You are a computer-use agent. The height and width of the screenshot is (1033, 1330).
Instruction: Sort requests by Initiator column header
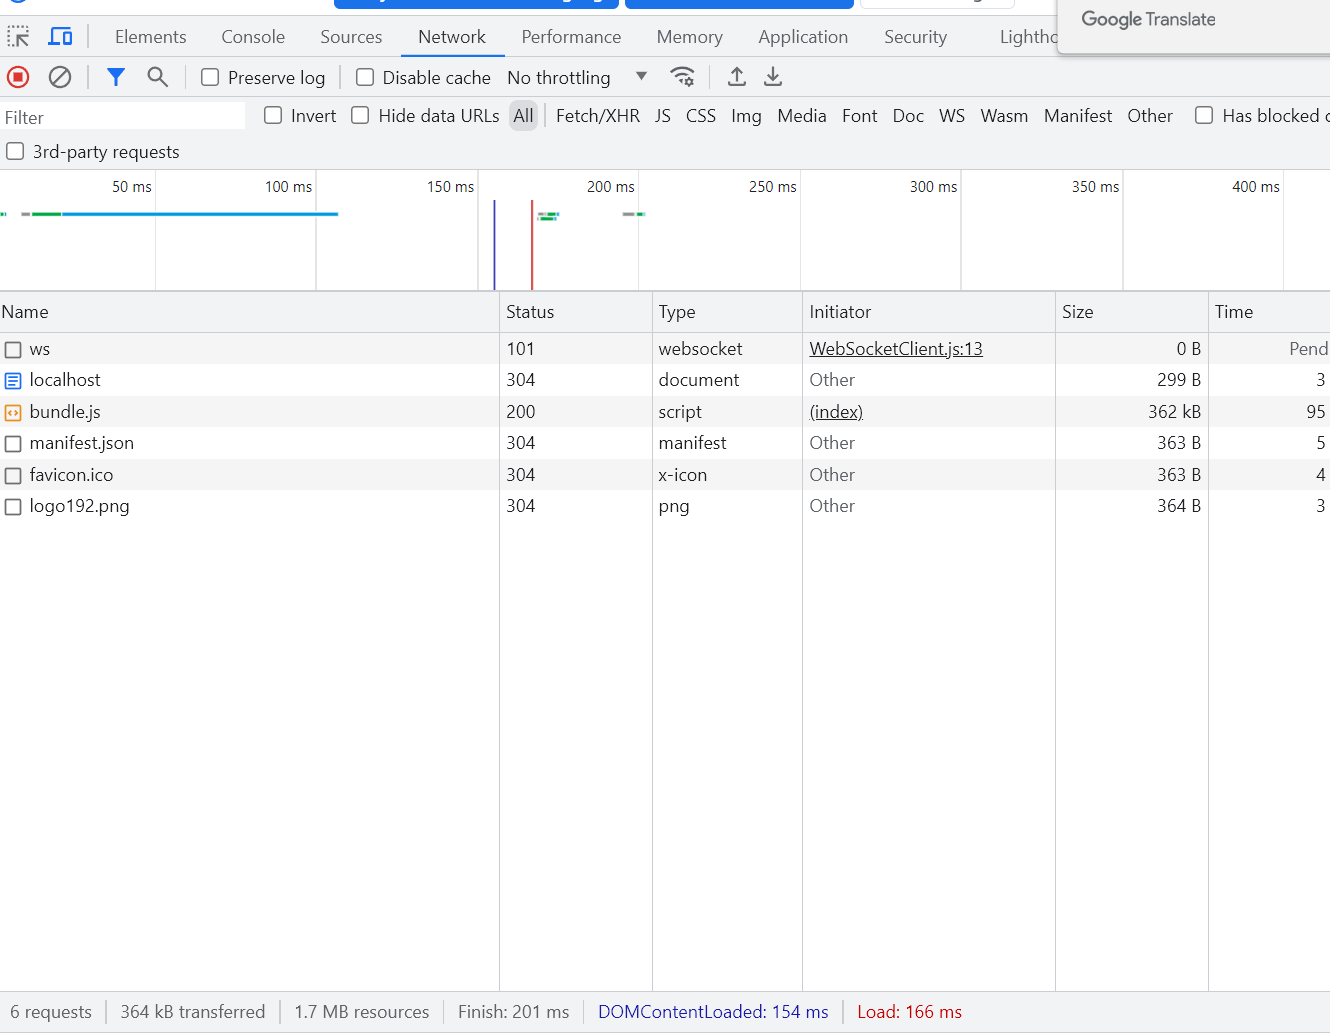click(929, 312)
